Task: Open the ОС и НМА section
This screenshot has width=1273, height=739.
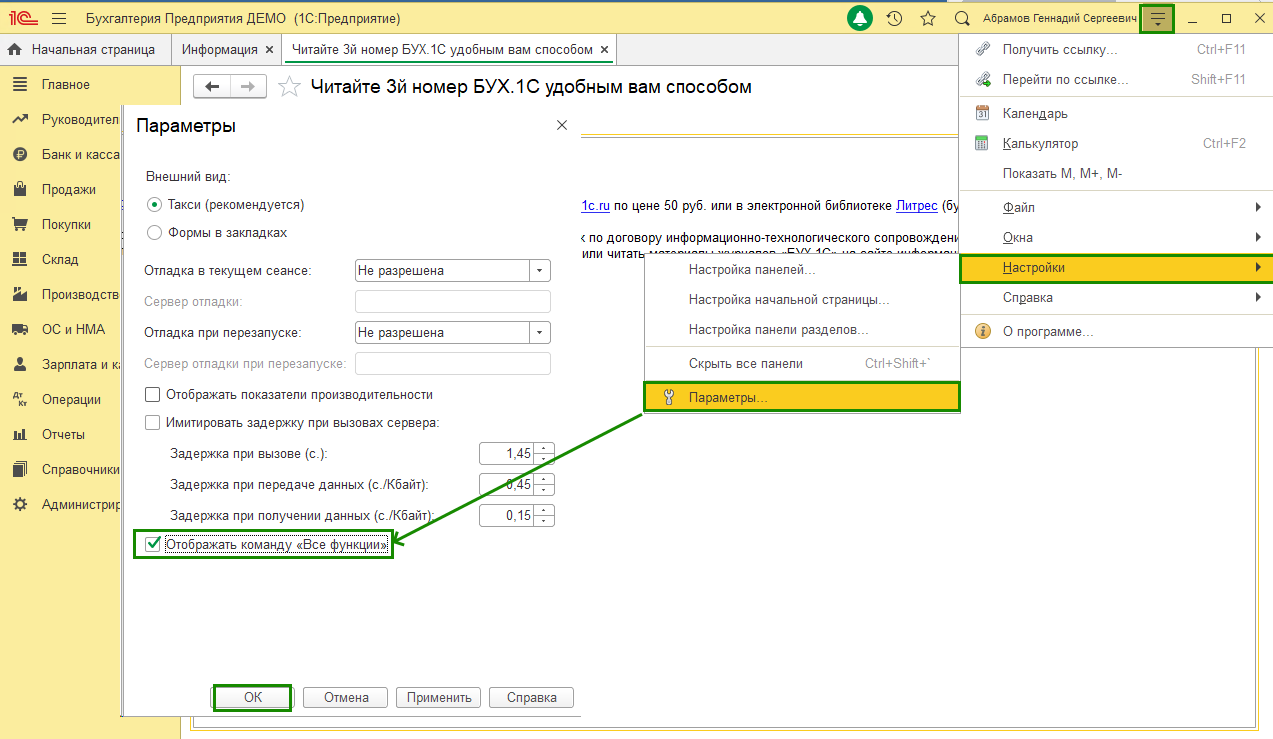Action: point(73,329)
